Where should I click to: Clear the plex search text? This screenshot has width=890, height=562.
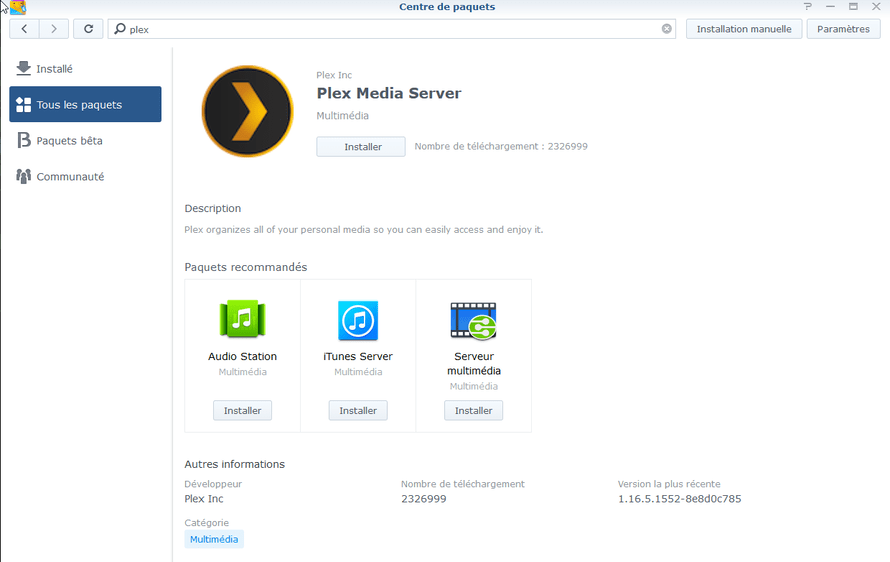click(666, 29)
